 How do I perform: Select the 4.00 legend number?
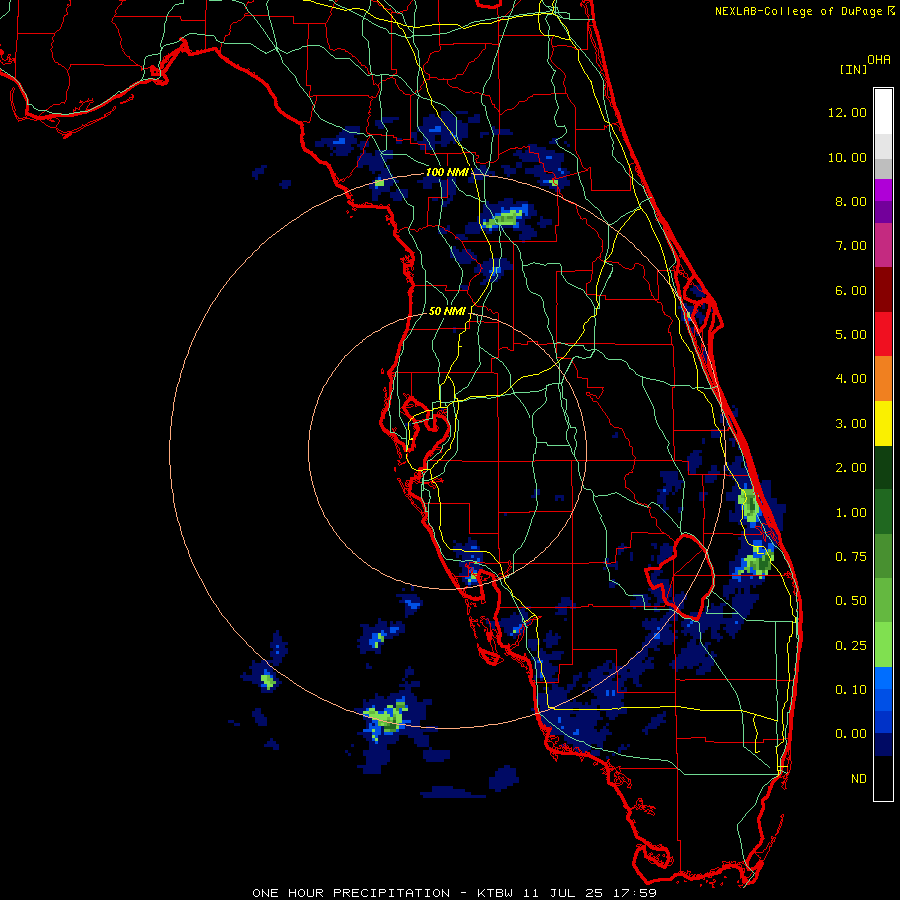point(851,379)
